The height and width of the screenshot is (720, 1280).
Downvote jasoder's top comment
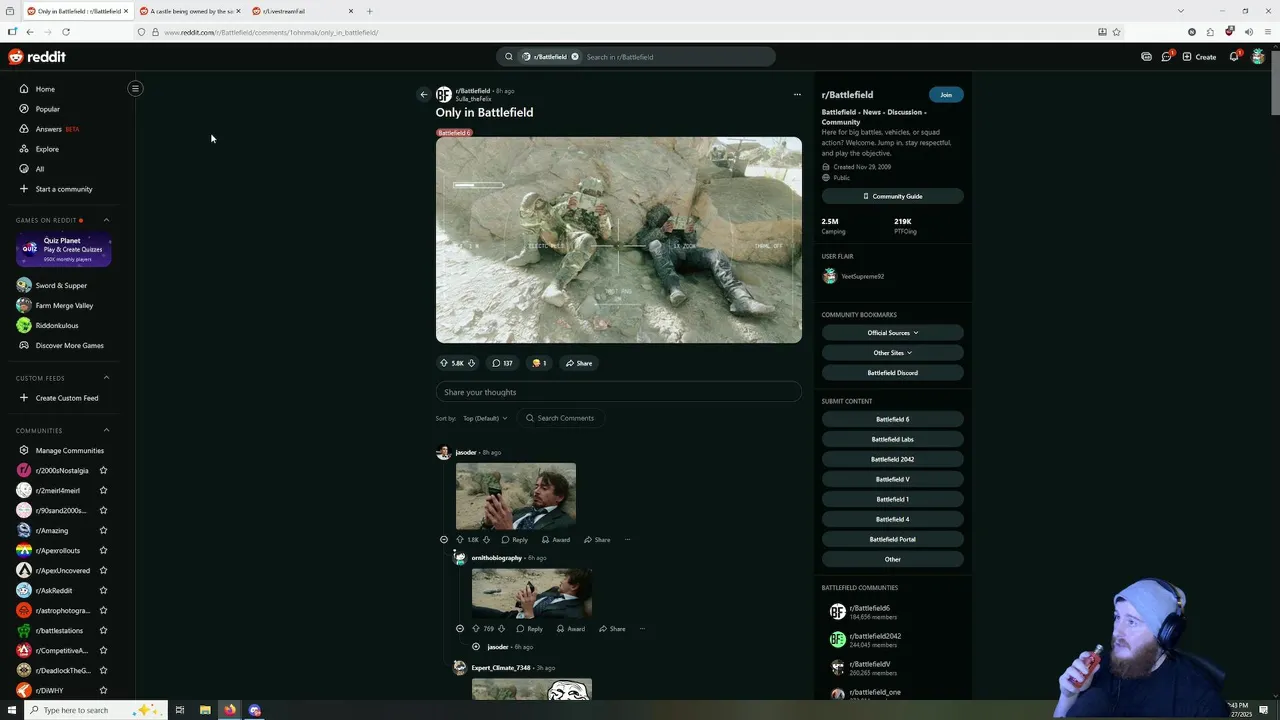[487, 540]
